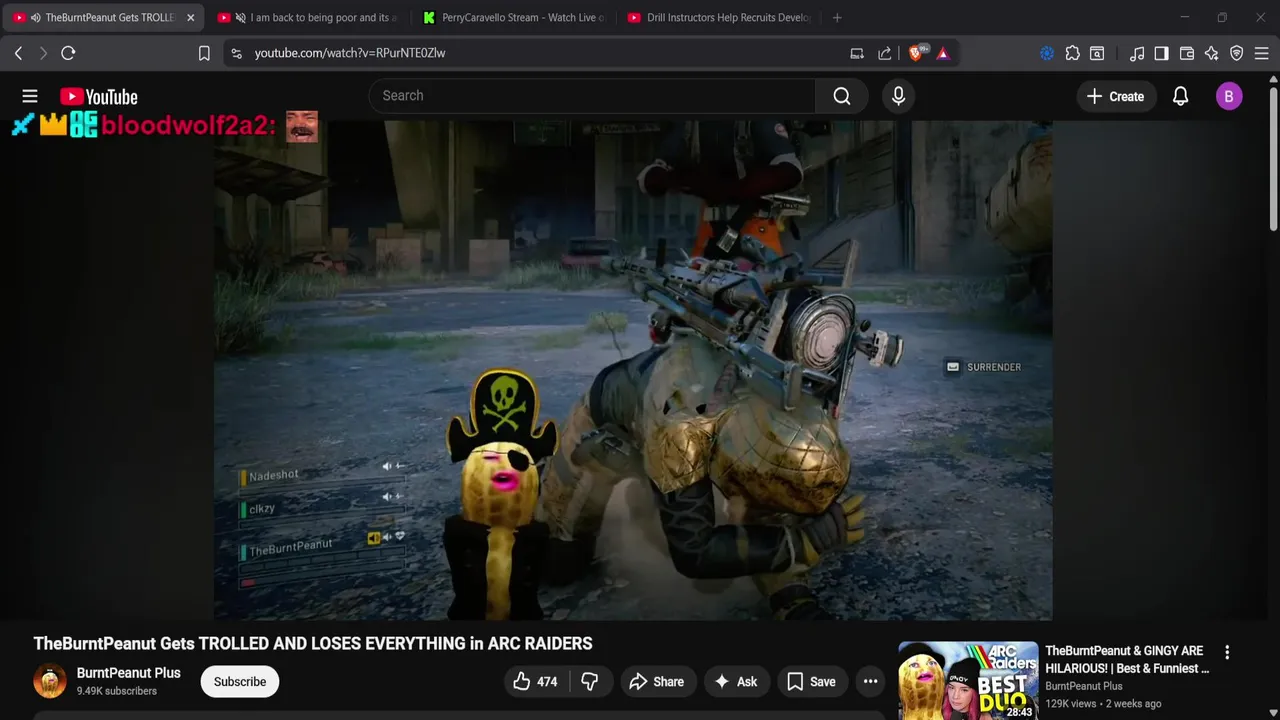The width and height of the screenshot is (1280, 720).
Task: Click the video player to pause
Action: coord(632,370)
